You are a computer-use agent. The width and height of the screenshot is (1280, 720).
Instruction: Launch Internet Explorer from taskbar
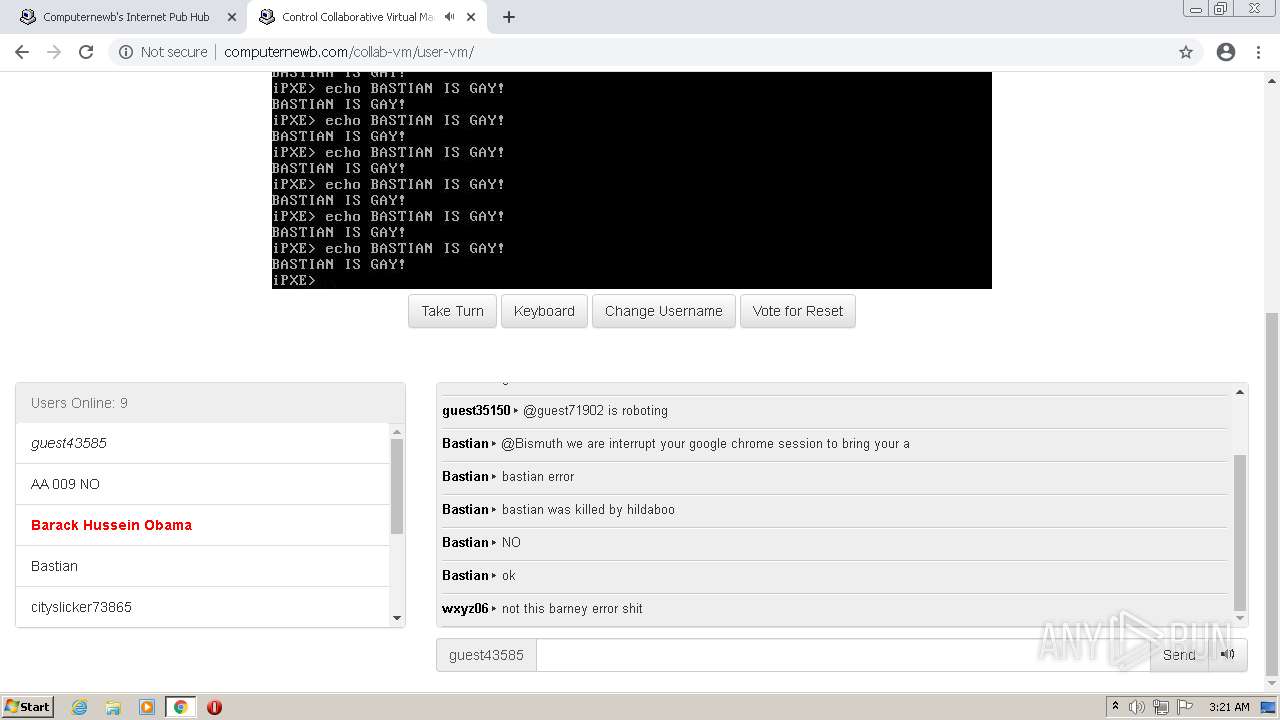80,707
